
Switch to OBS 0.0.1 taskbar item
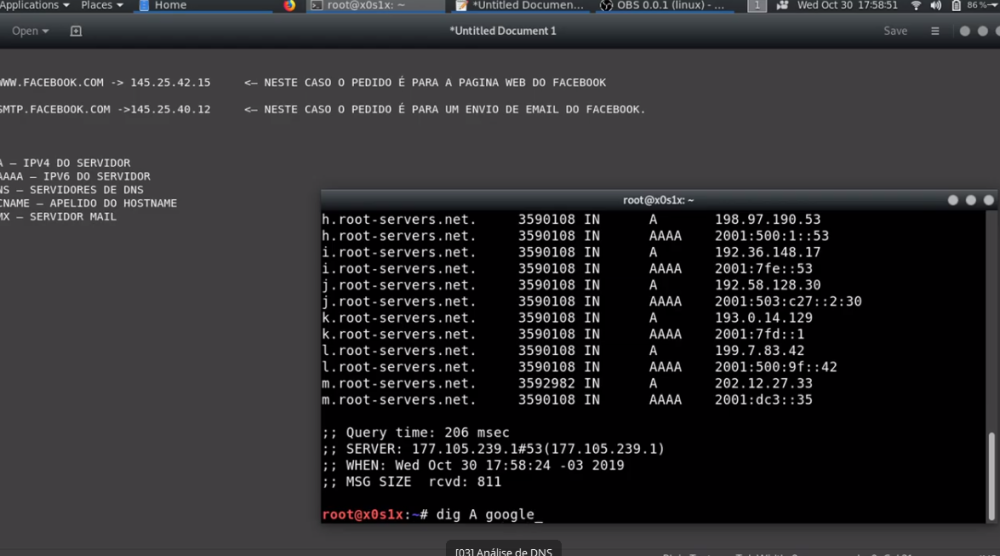[x=664, y=6]
